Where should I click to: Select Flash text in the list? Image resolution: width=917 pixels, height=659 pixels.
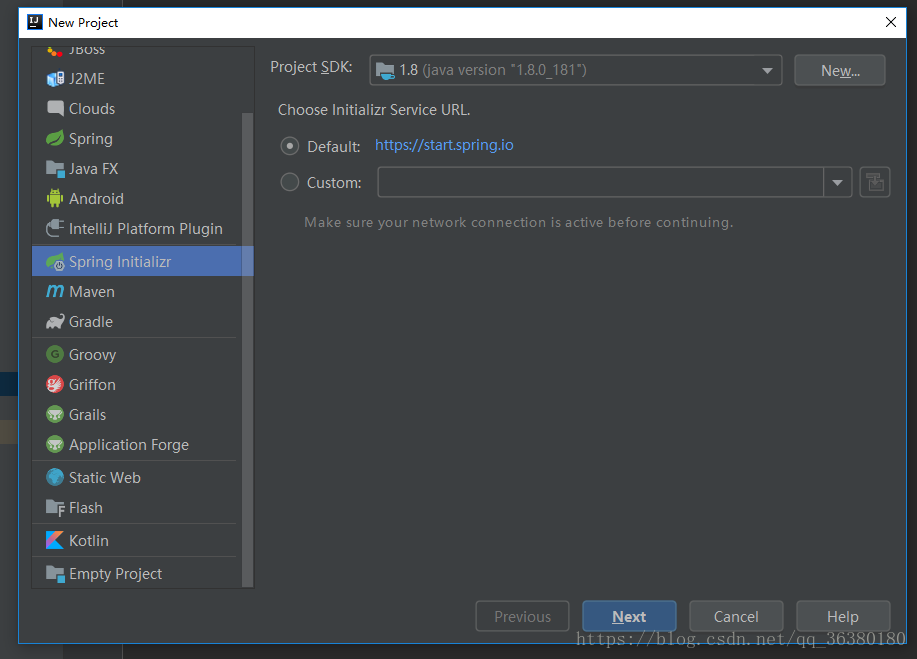tap(85, 508)
